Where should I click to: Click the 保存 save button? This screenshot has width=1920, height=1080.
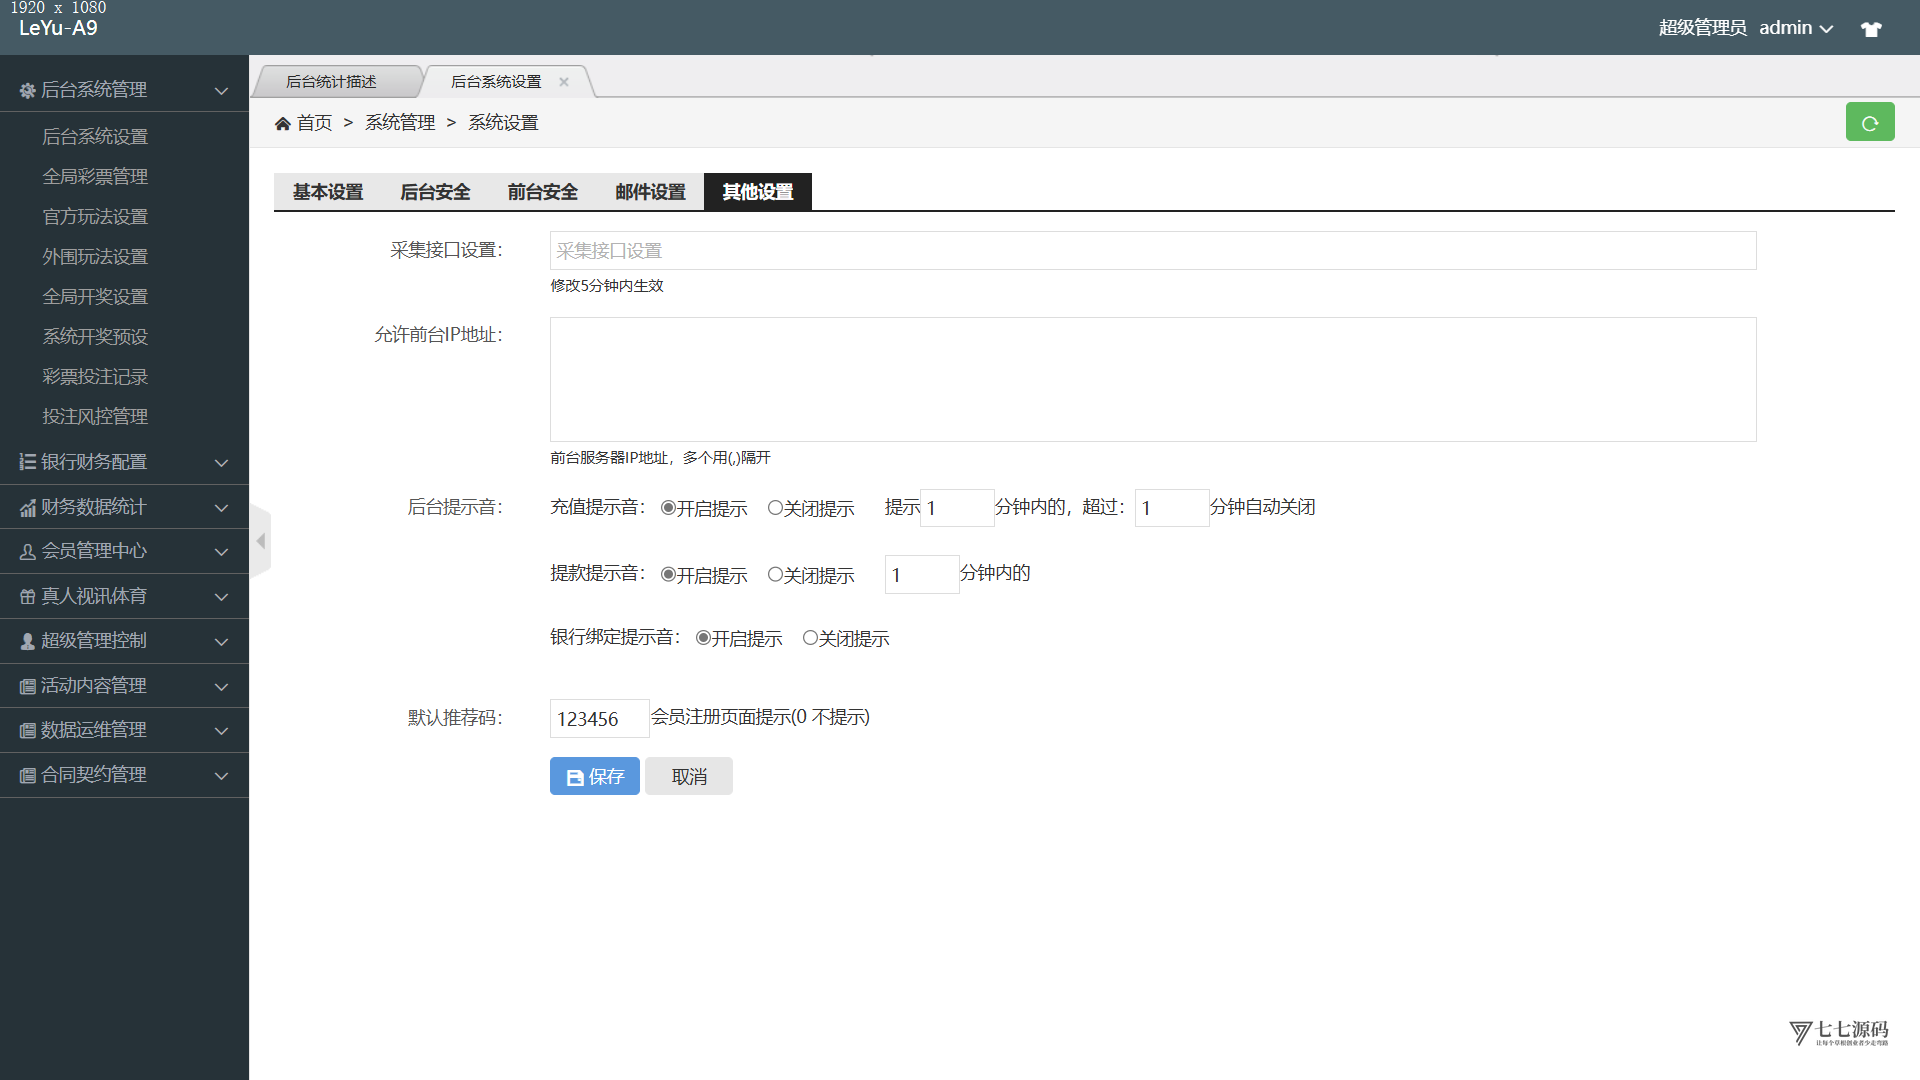tap(594, 777)
